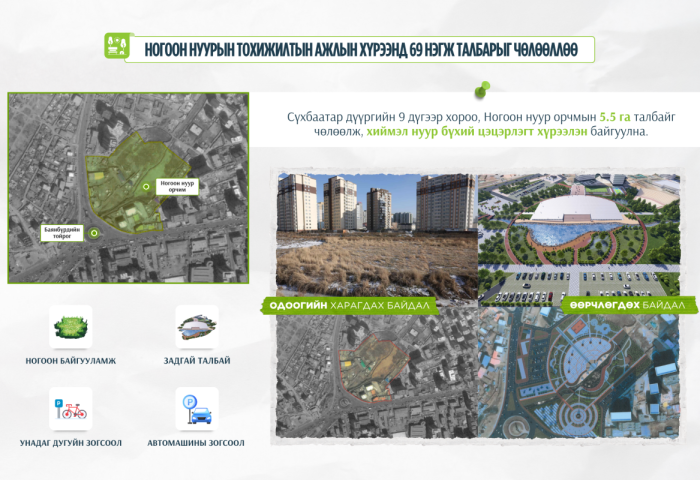Select the Задгай талбай open square icon

(196, 328)
